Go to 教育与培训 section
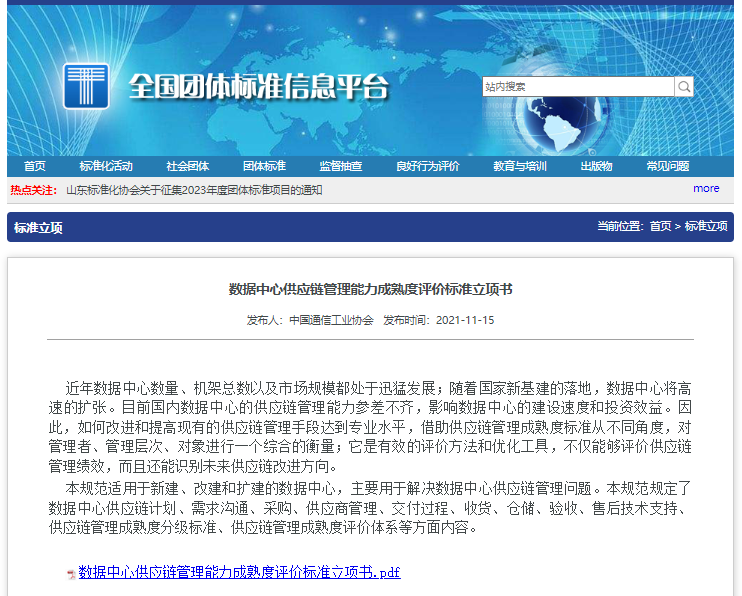The height and width of the screenshot is (596, 742). [x=520, y=166]
